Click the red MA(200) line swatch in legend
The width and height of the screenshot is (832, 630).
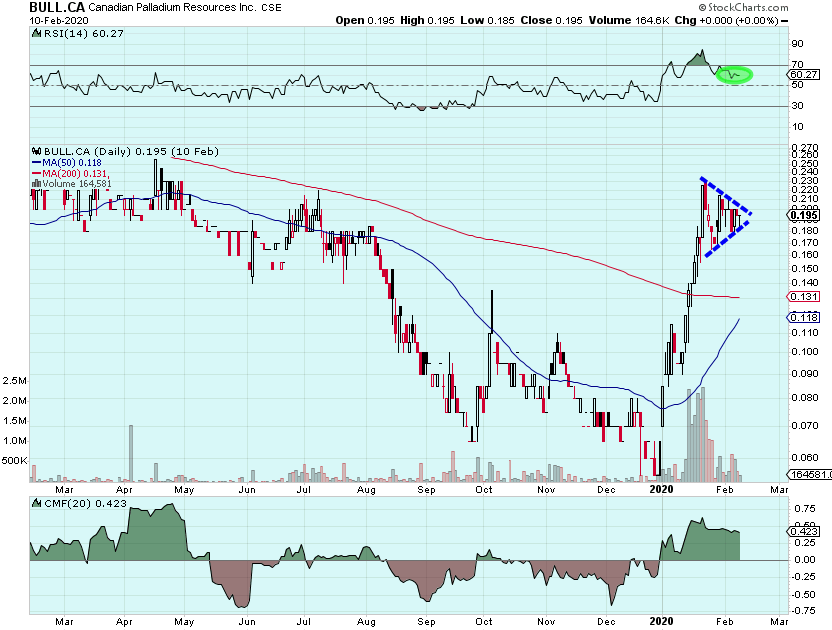(37, 174)
